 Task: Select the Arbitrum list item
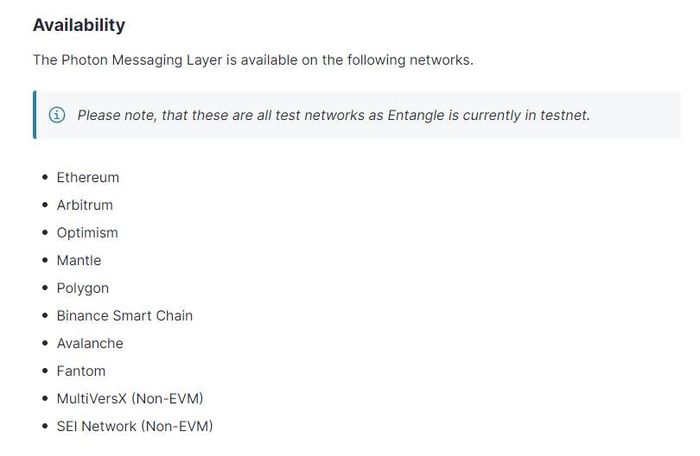85,205
